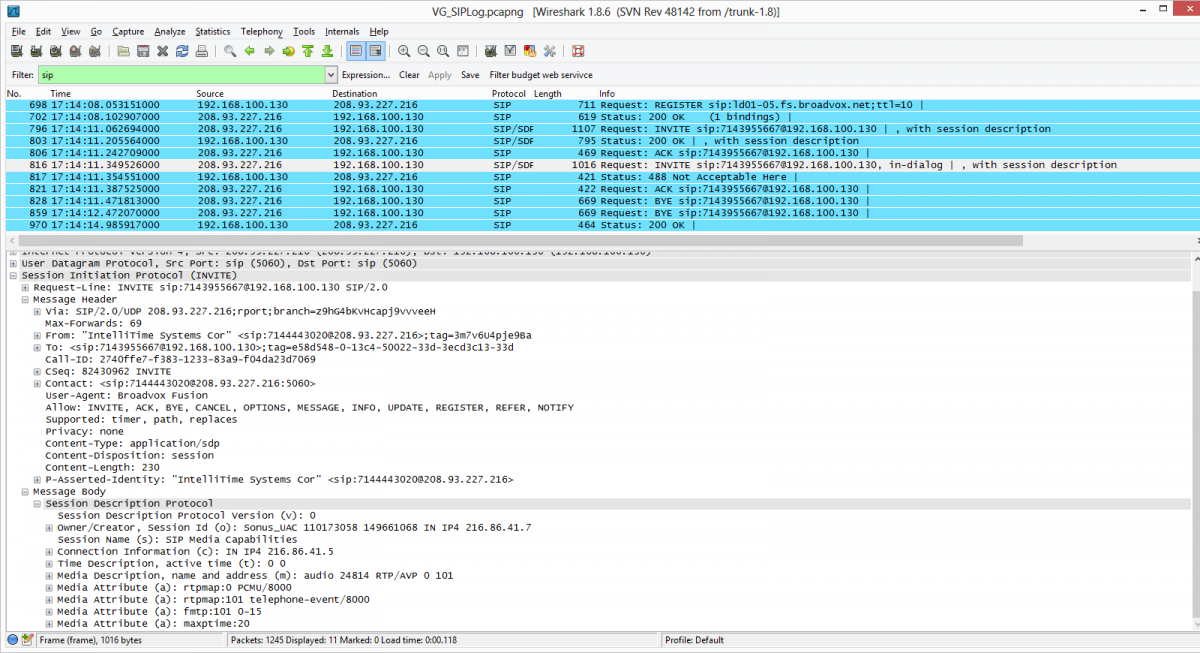The image size is (1200, 653).
Task: Open expert info status bar icon
Action: pos(12,640)
